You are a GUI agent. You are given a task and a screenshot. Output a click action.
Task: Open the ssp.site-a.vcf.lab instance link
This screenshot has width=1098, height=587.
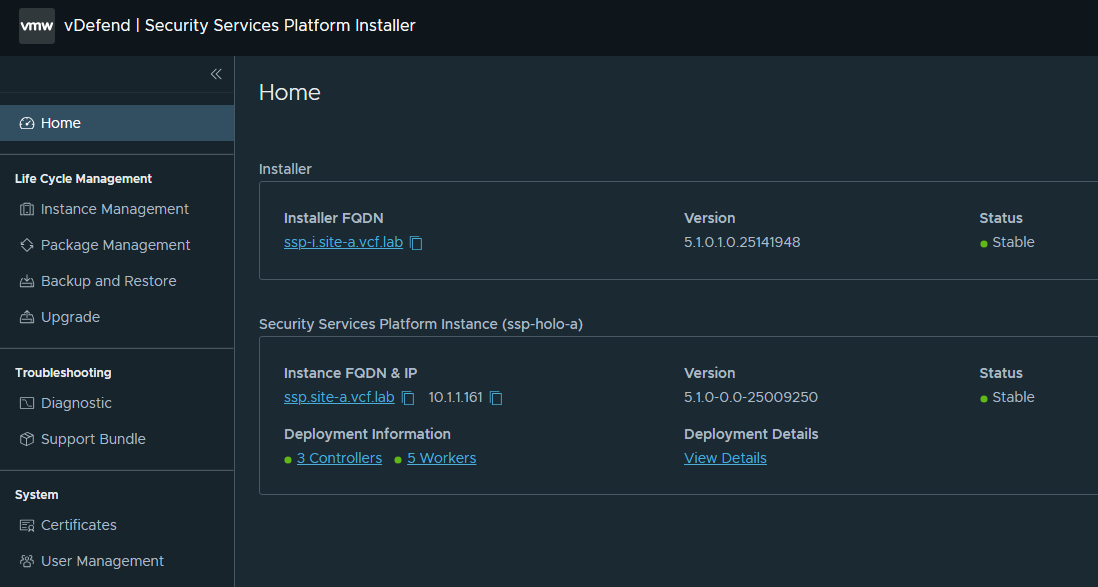pyautogui.click(x=339, y=397)
